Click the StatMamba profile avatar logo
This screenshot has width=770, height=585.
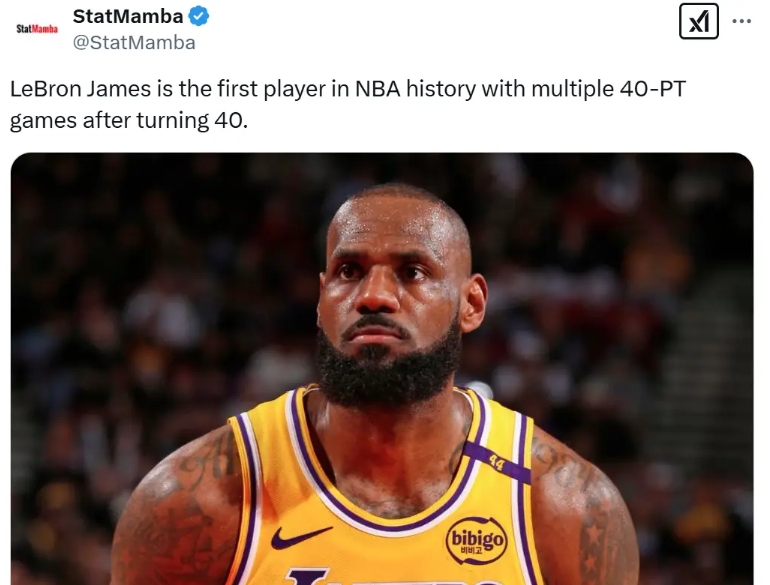37,29
